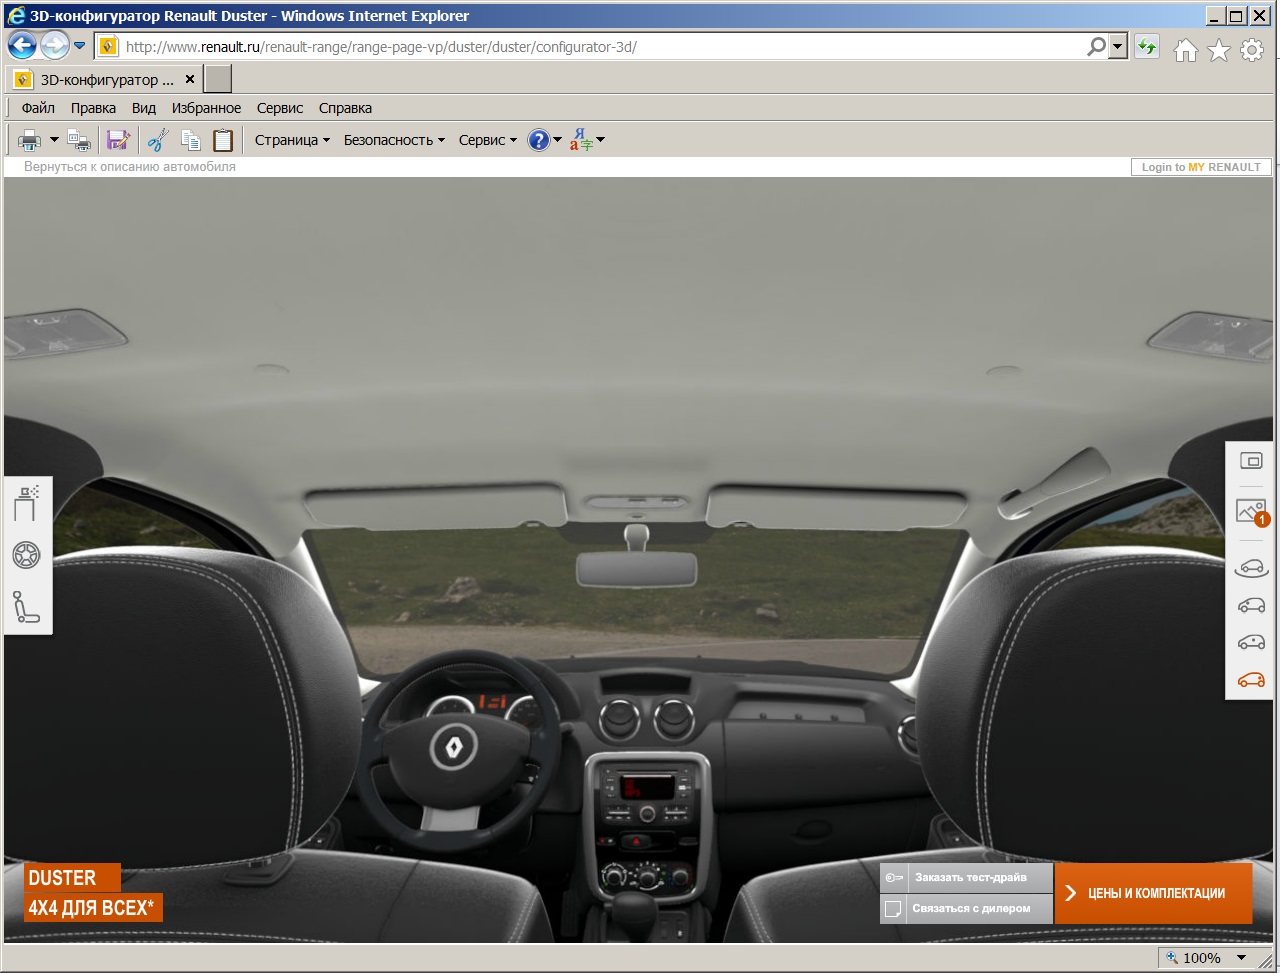Open the body paint color spray icon
The width and height of the screenshot is (1280, 973).
(x=26, y=503)
